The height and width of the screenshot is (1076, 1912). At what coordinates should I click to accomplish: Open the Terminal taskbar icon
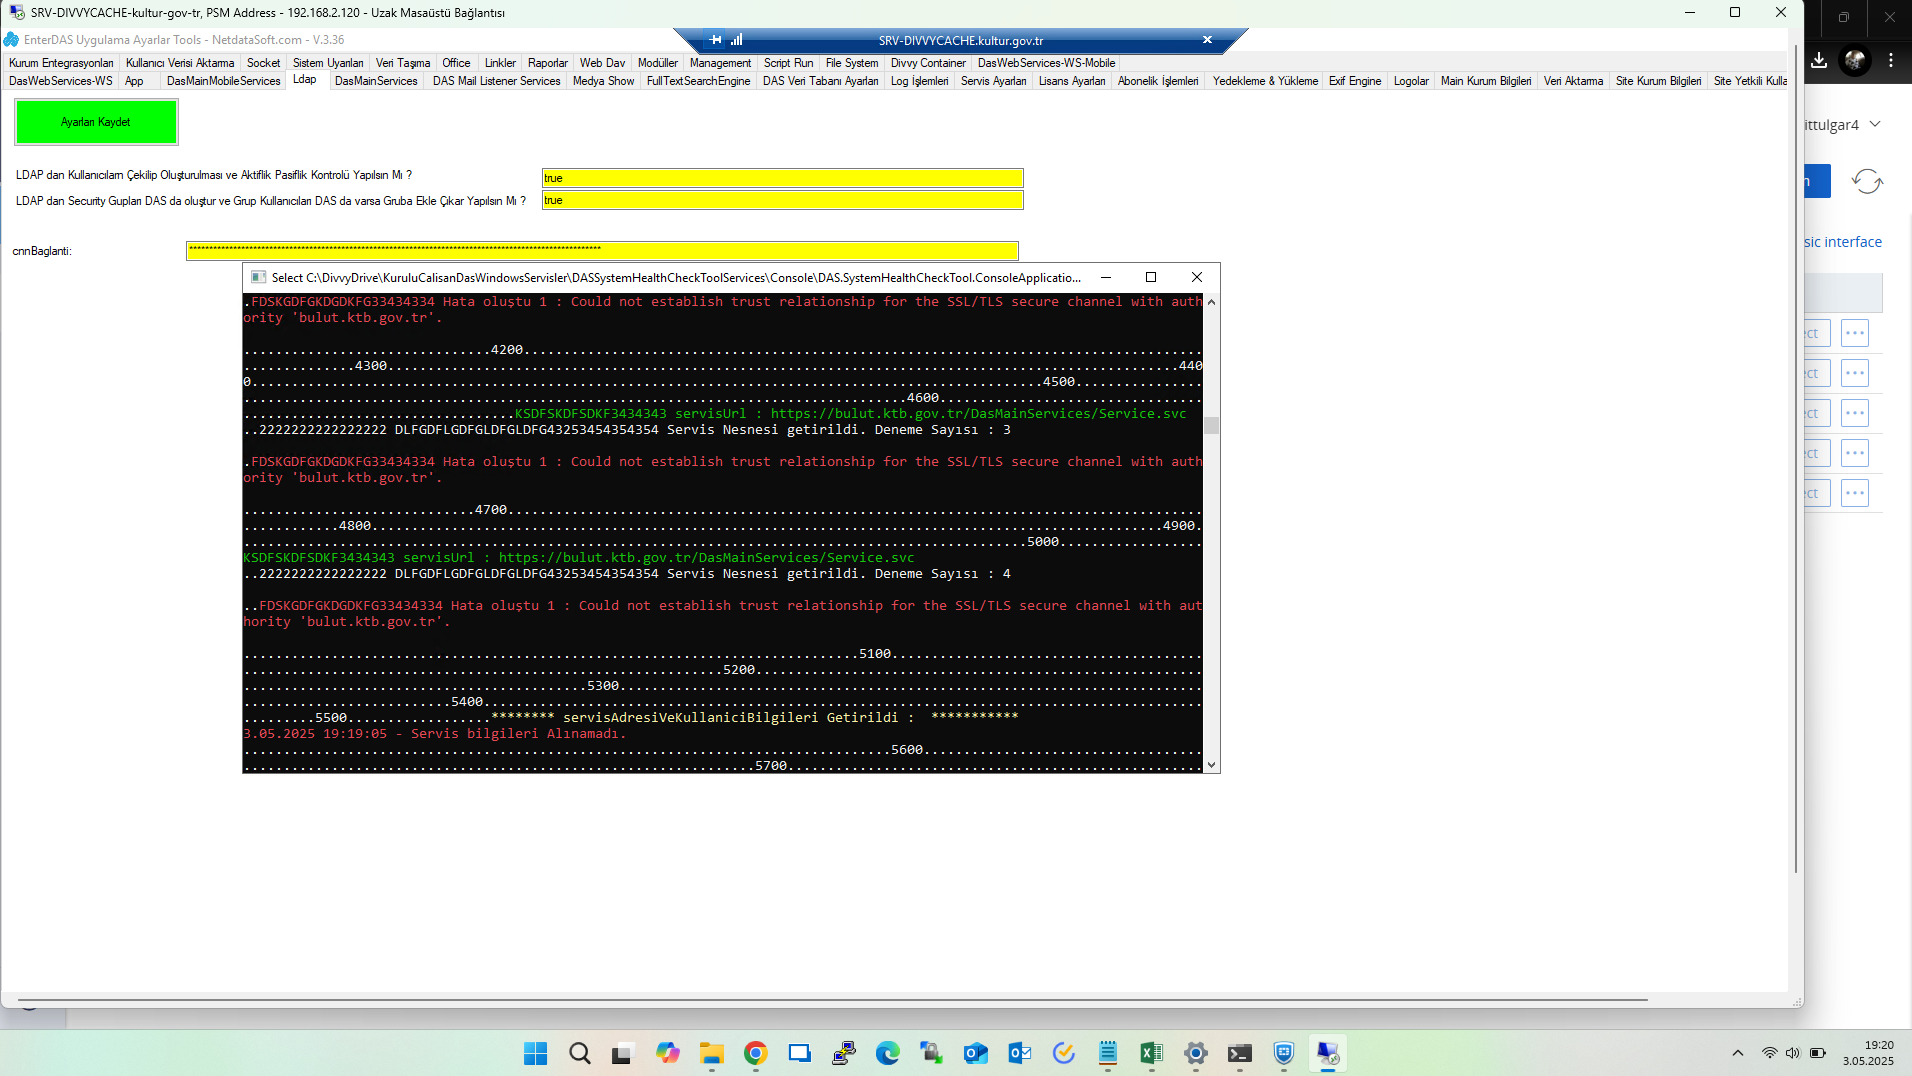tap(1239, 1053)
